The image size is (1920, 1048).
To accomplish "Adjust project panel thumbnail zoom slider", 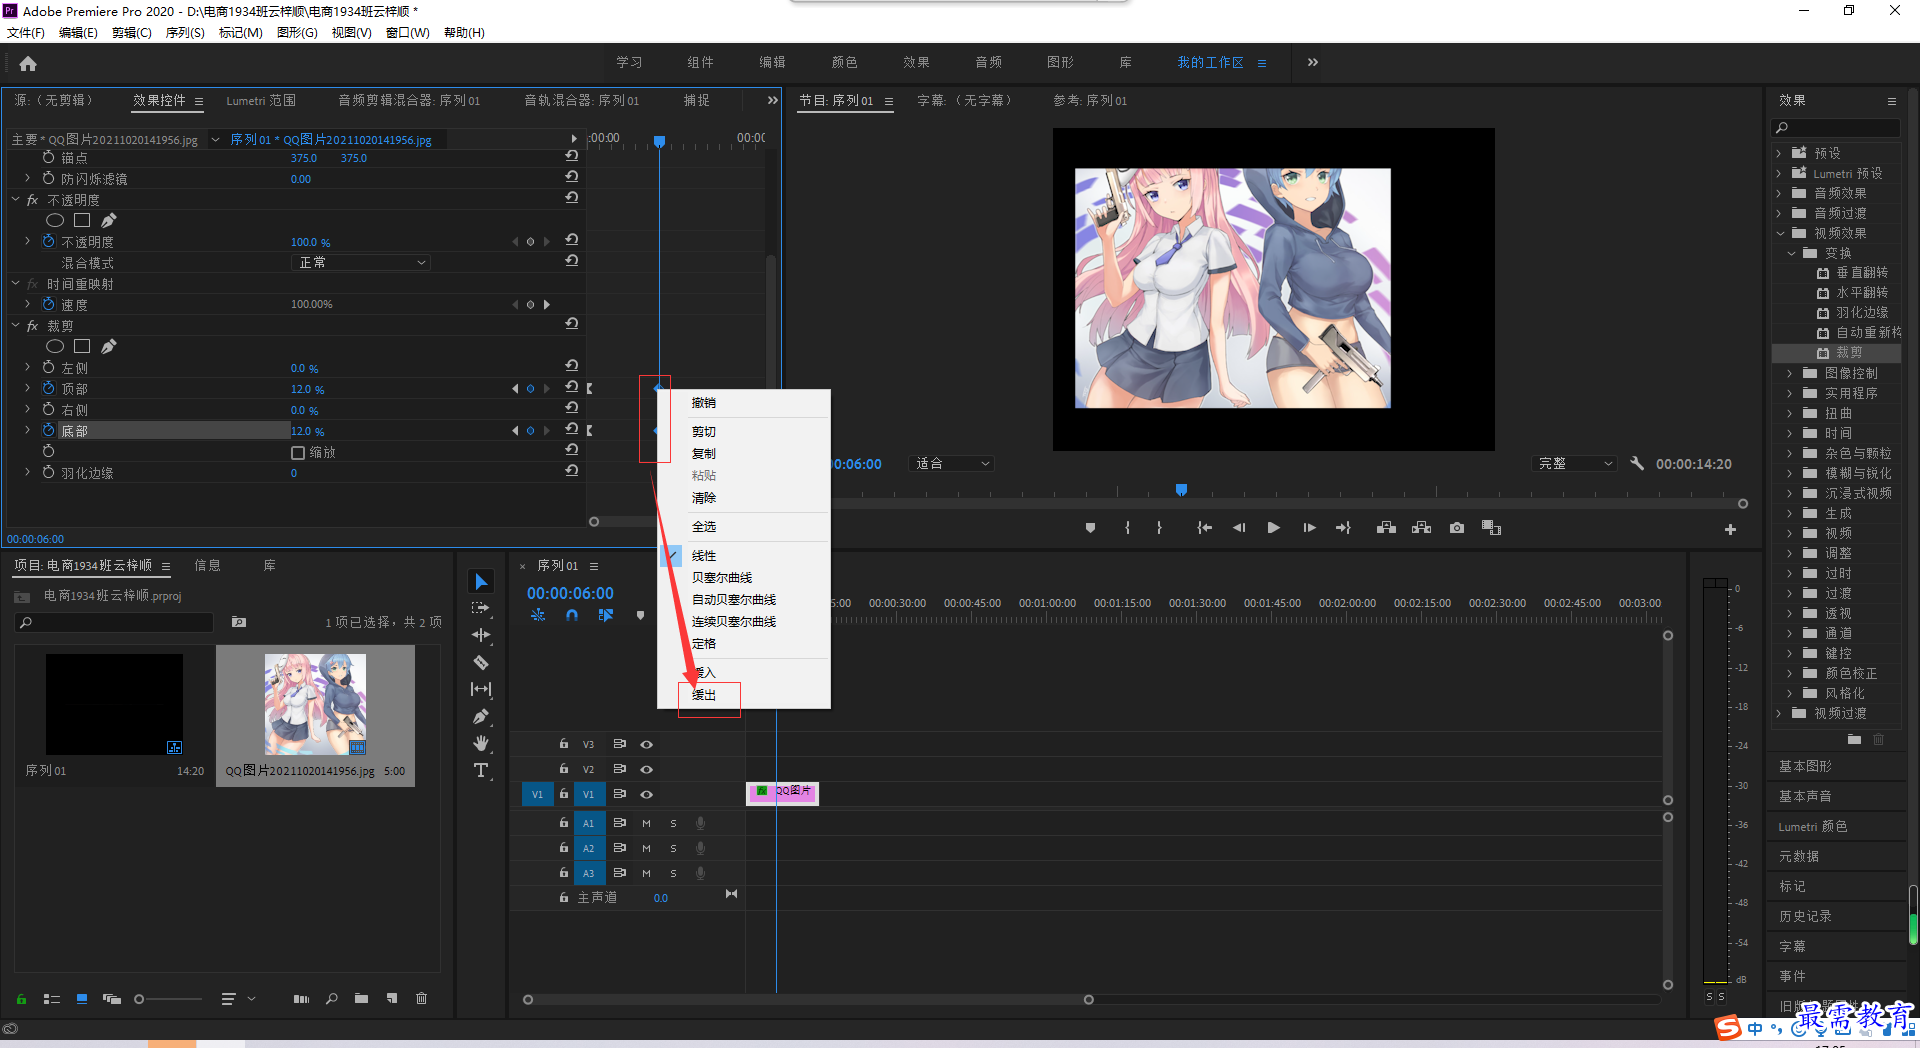I will pos(169,998).
